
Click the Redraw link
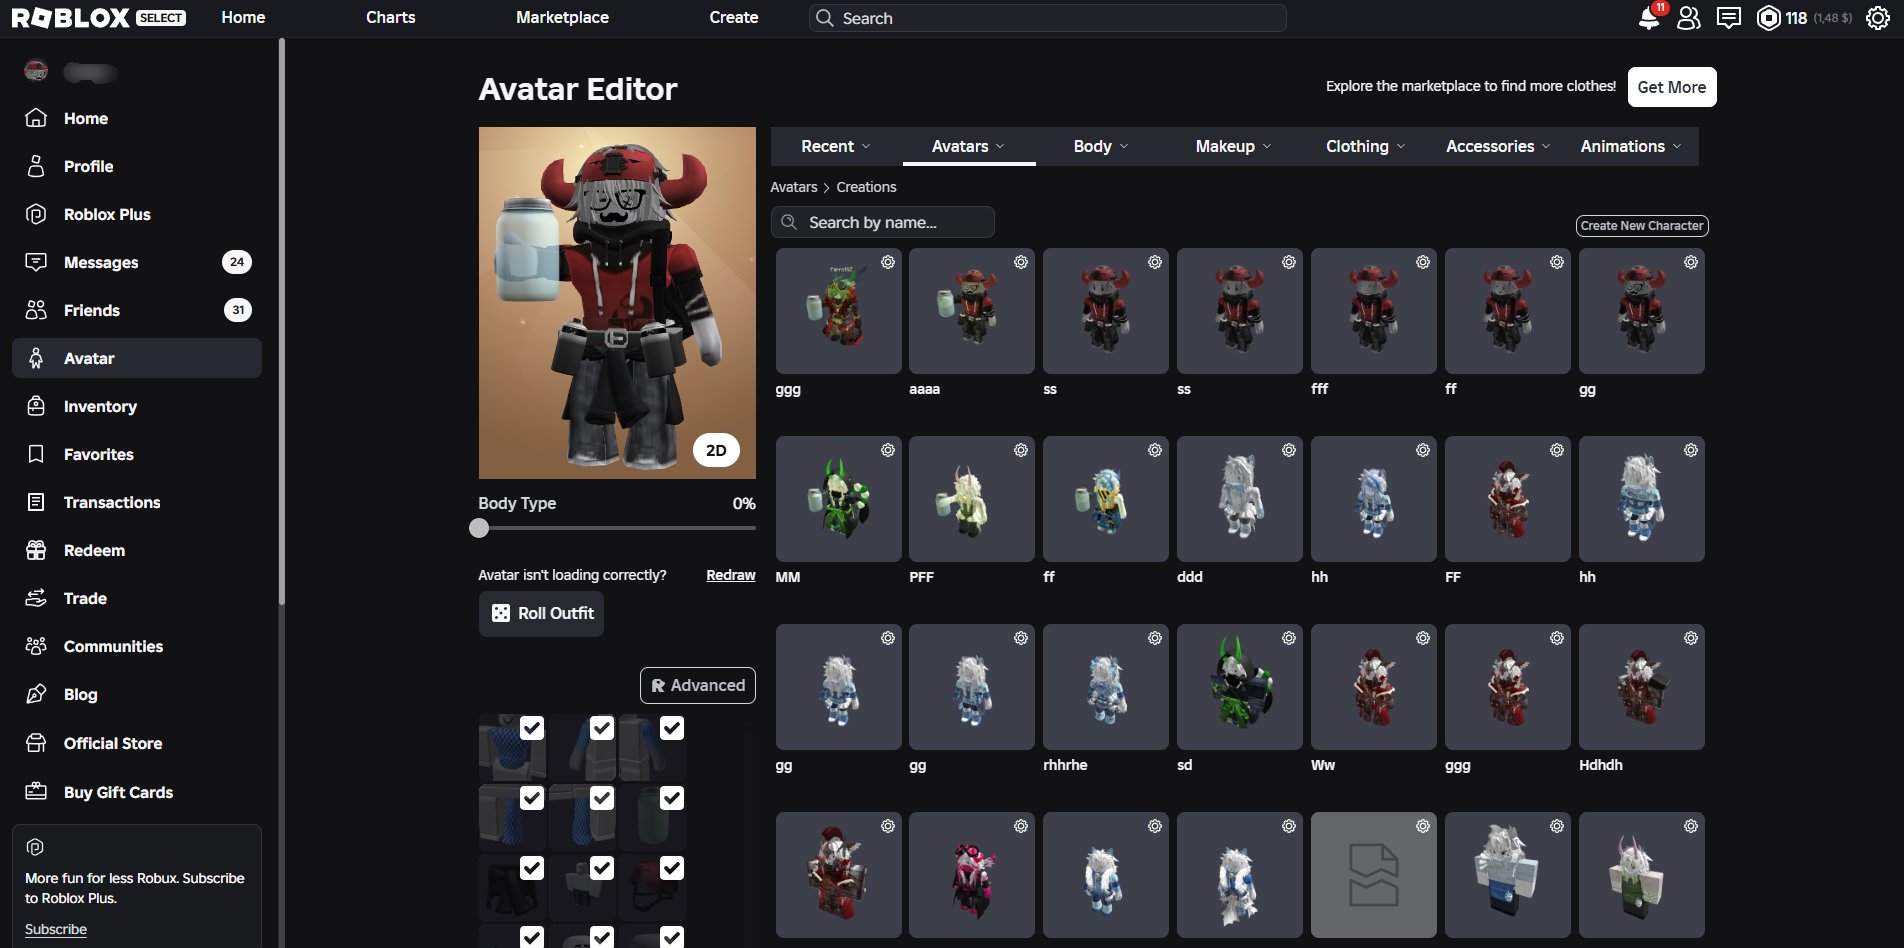tap(731, 575)
